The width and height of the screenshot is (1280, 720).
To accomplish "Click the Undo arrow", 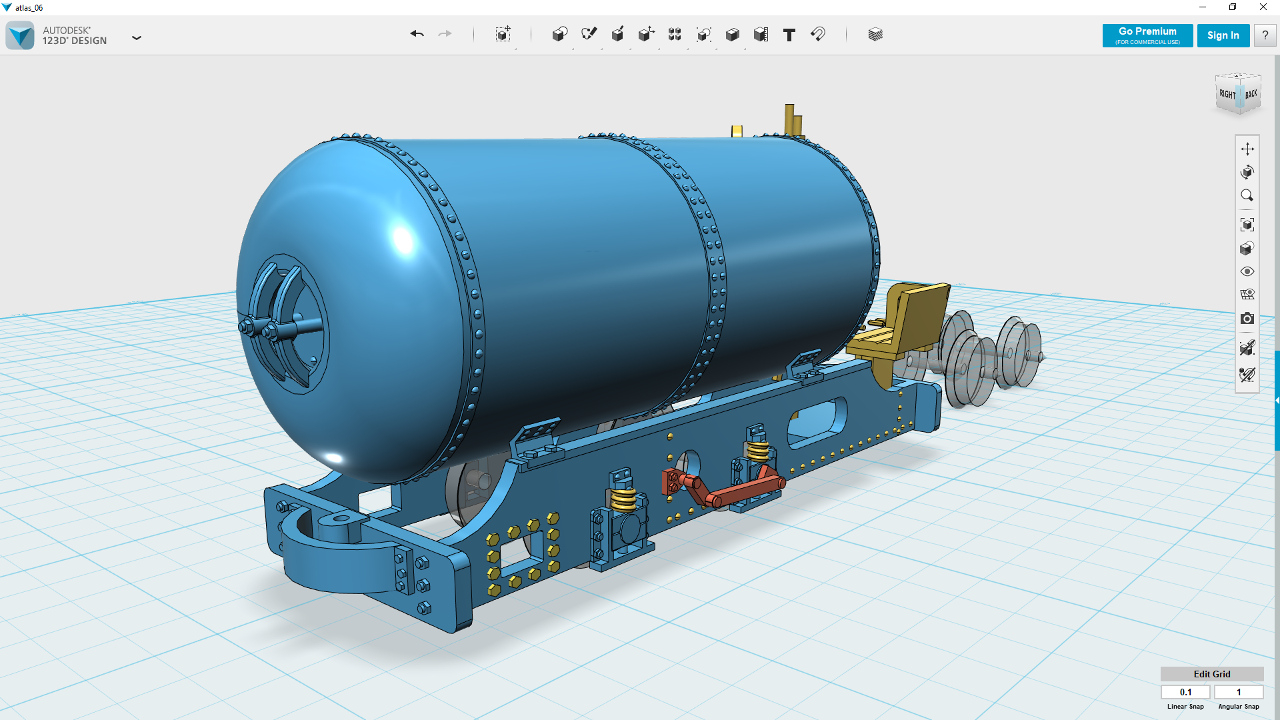I will (417, 34).
